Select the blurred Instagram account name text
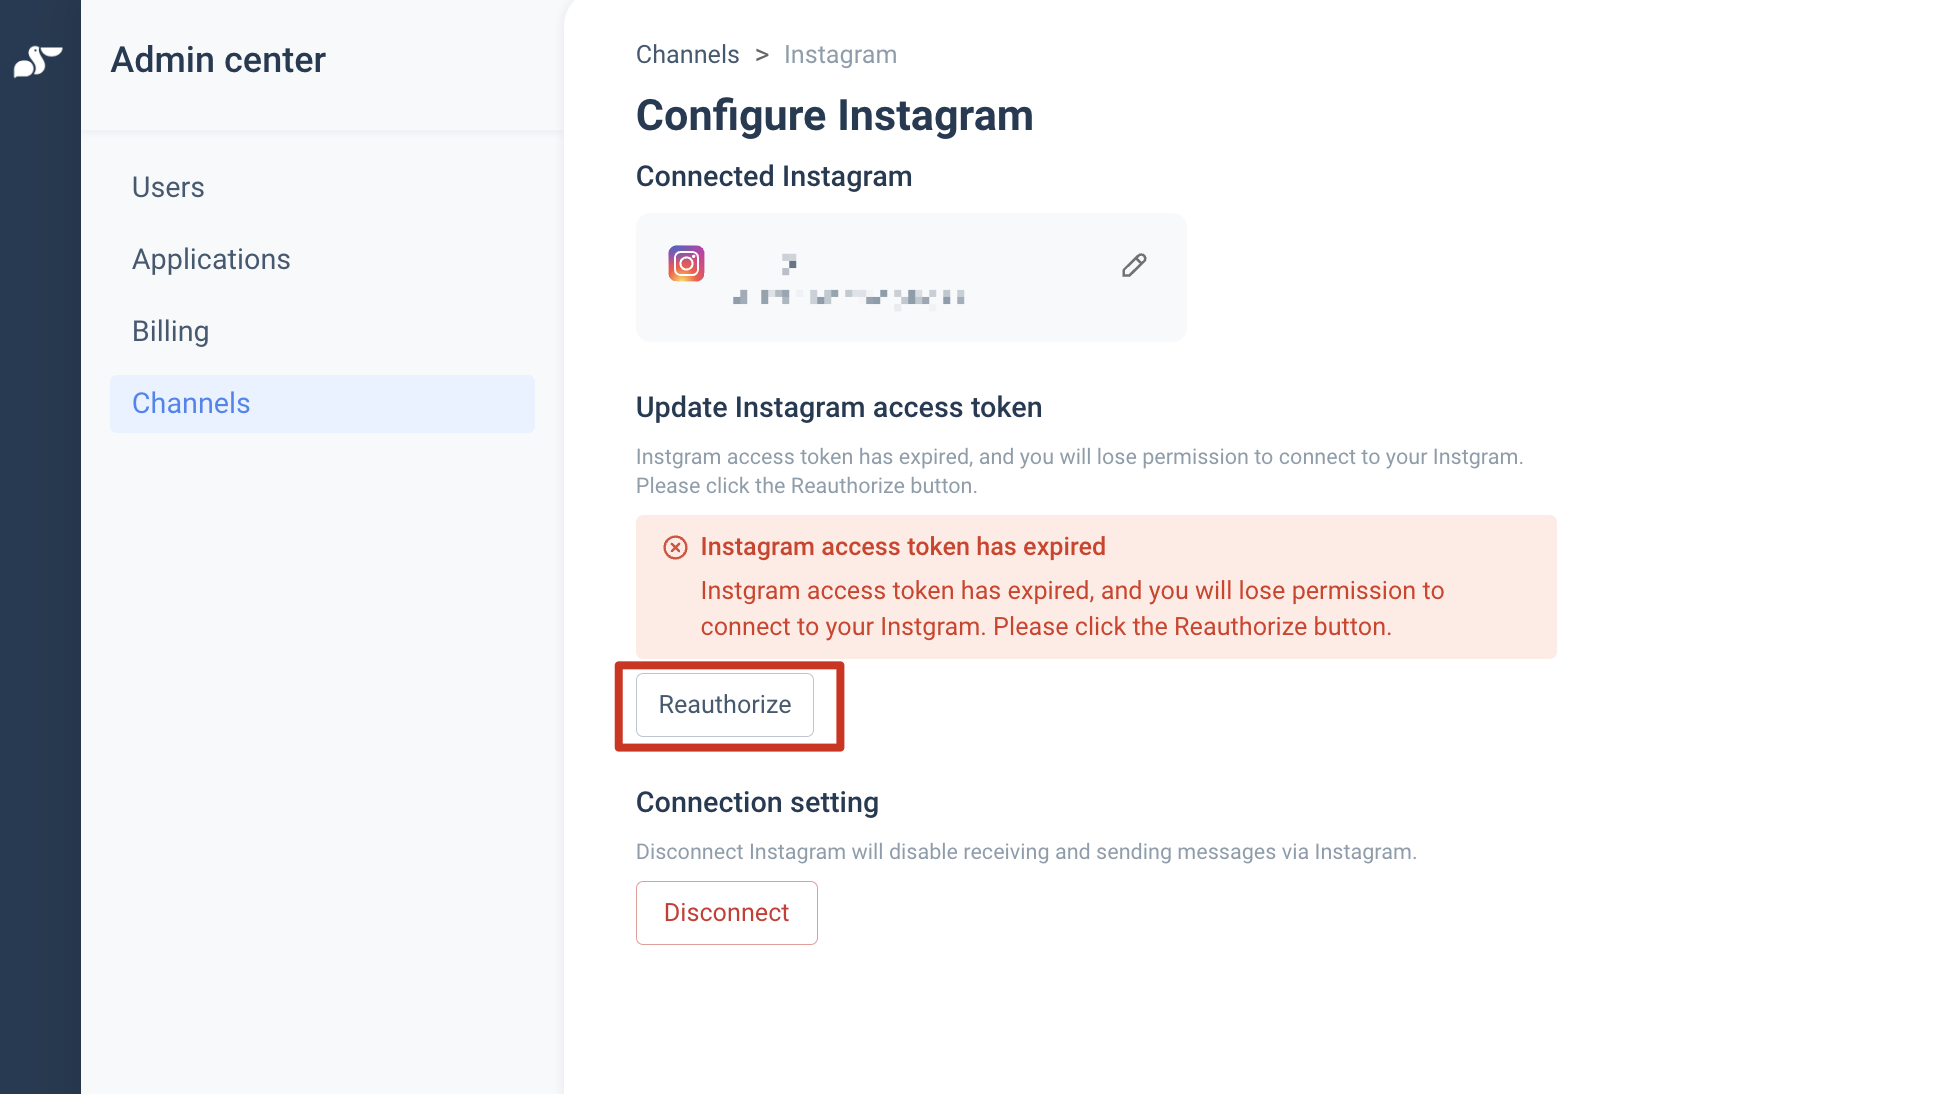 pyautogui.click(x=848, y=281)
